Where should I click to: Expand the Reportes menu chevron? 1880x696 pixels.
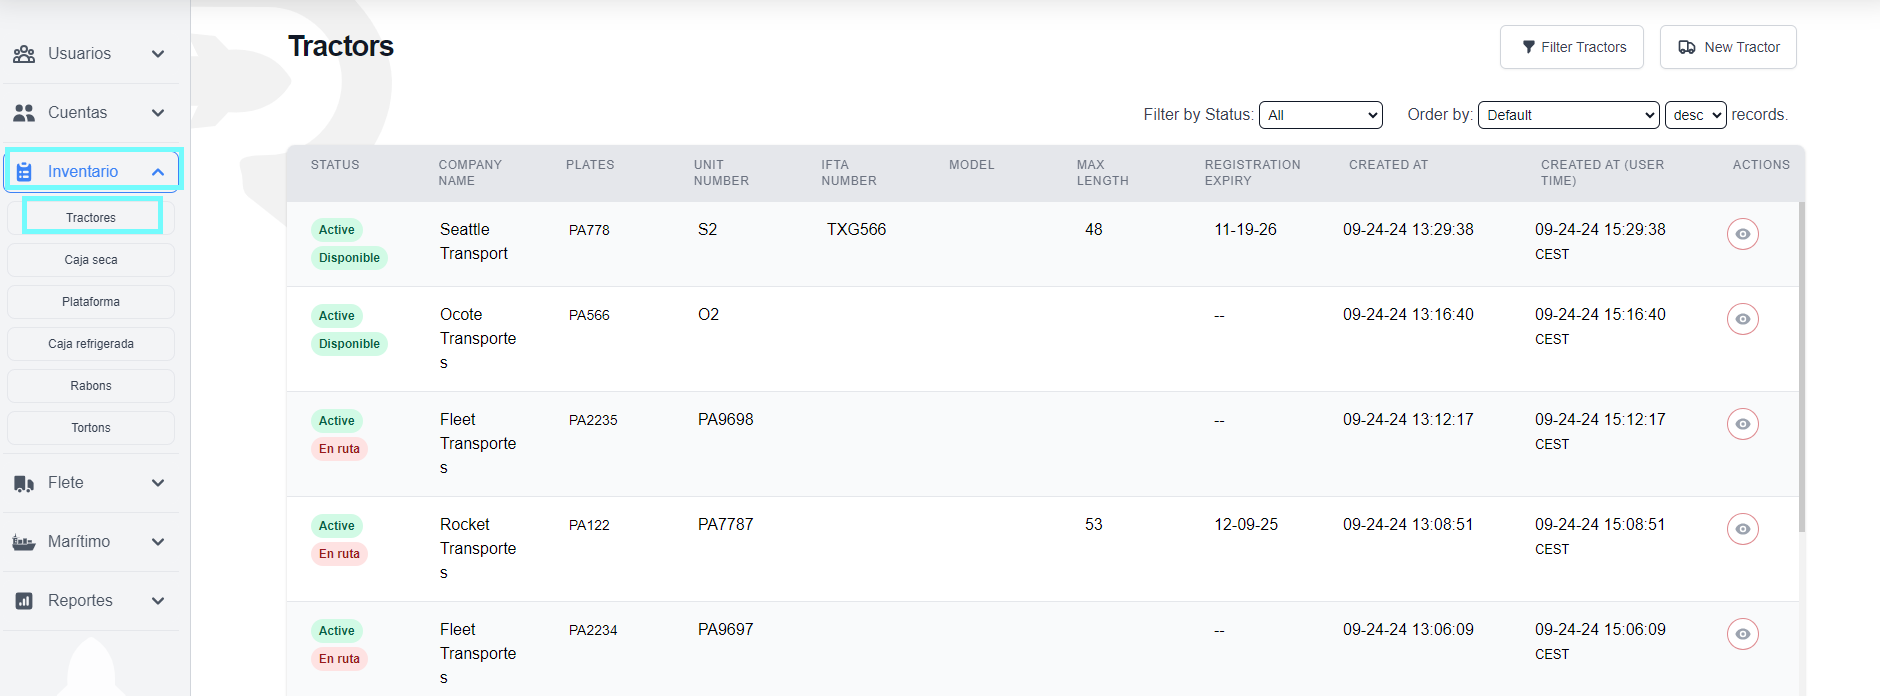click(x=158, y=601)
